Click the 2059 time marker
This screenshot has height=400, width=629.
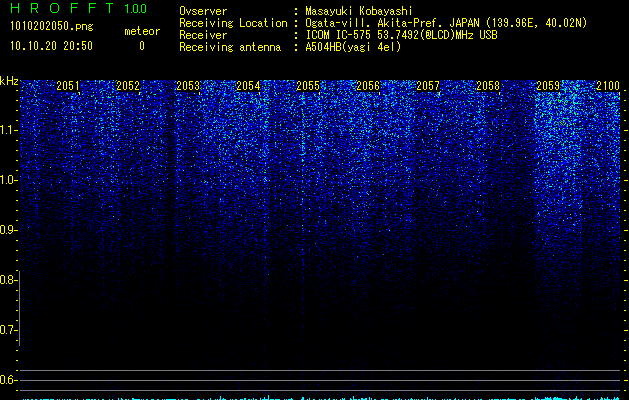click(548, 85)
